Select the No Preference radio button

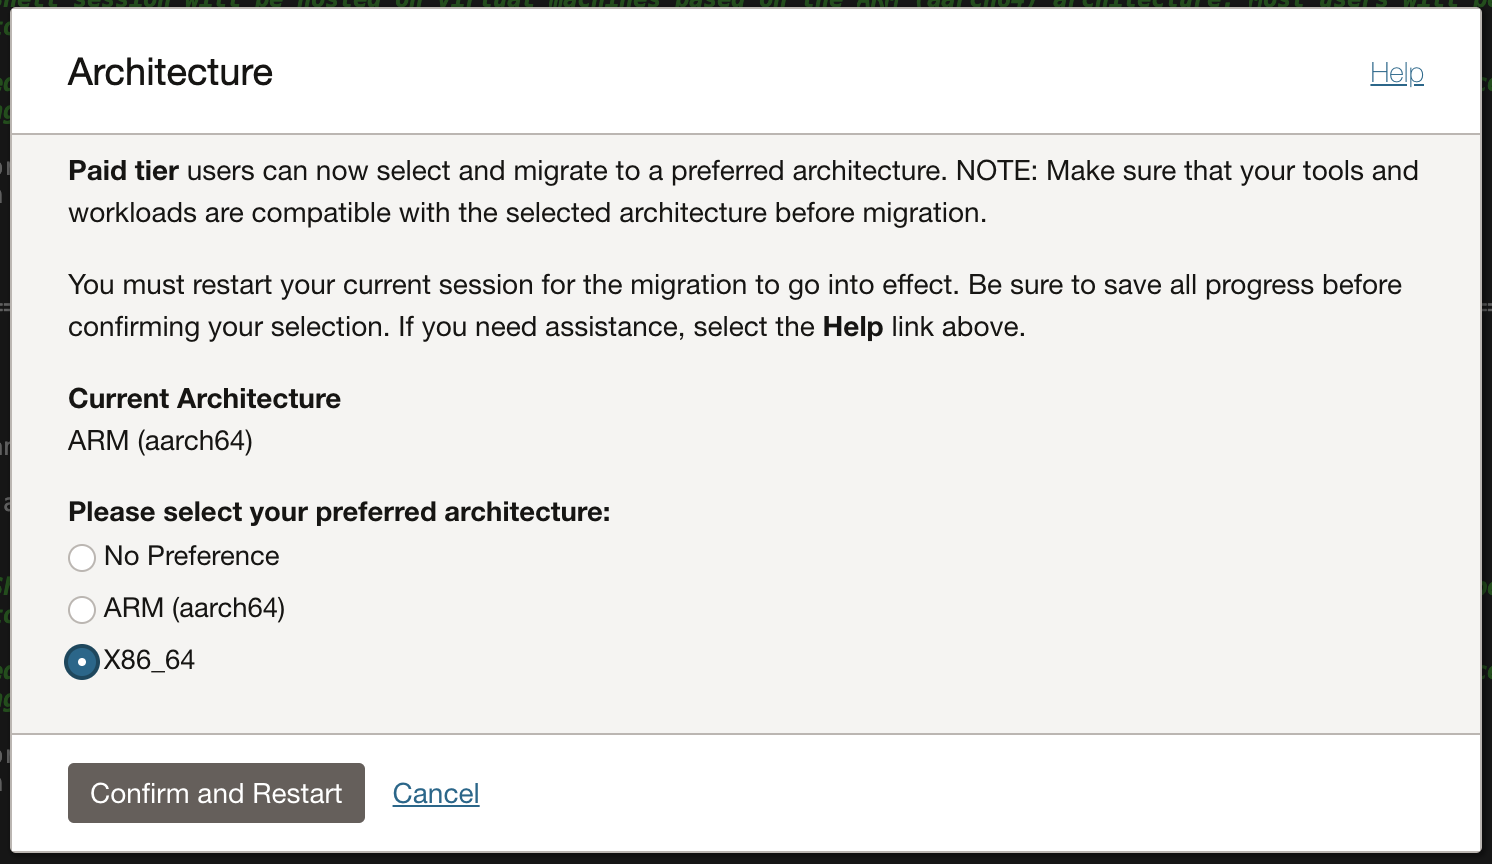coord(82,558)
